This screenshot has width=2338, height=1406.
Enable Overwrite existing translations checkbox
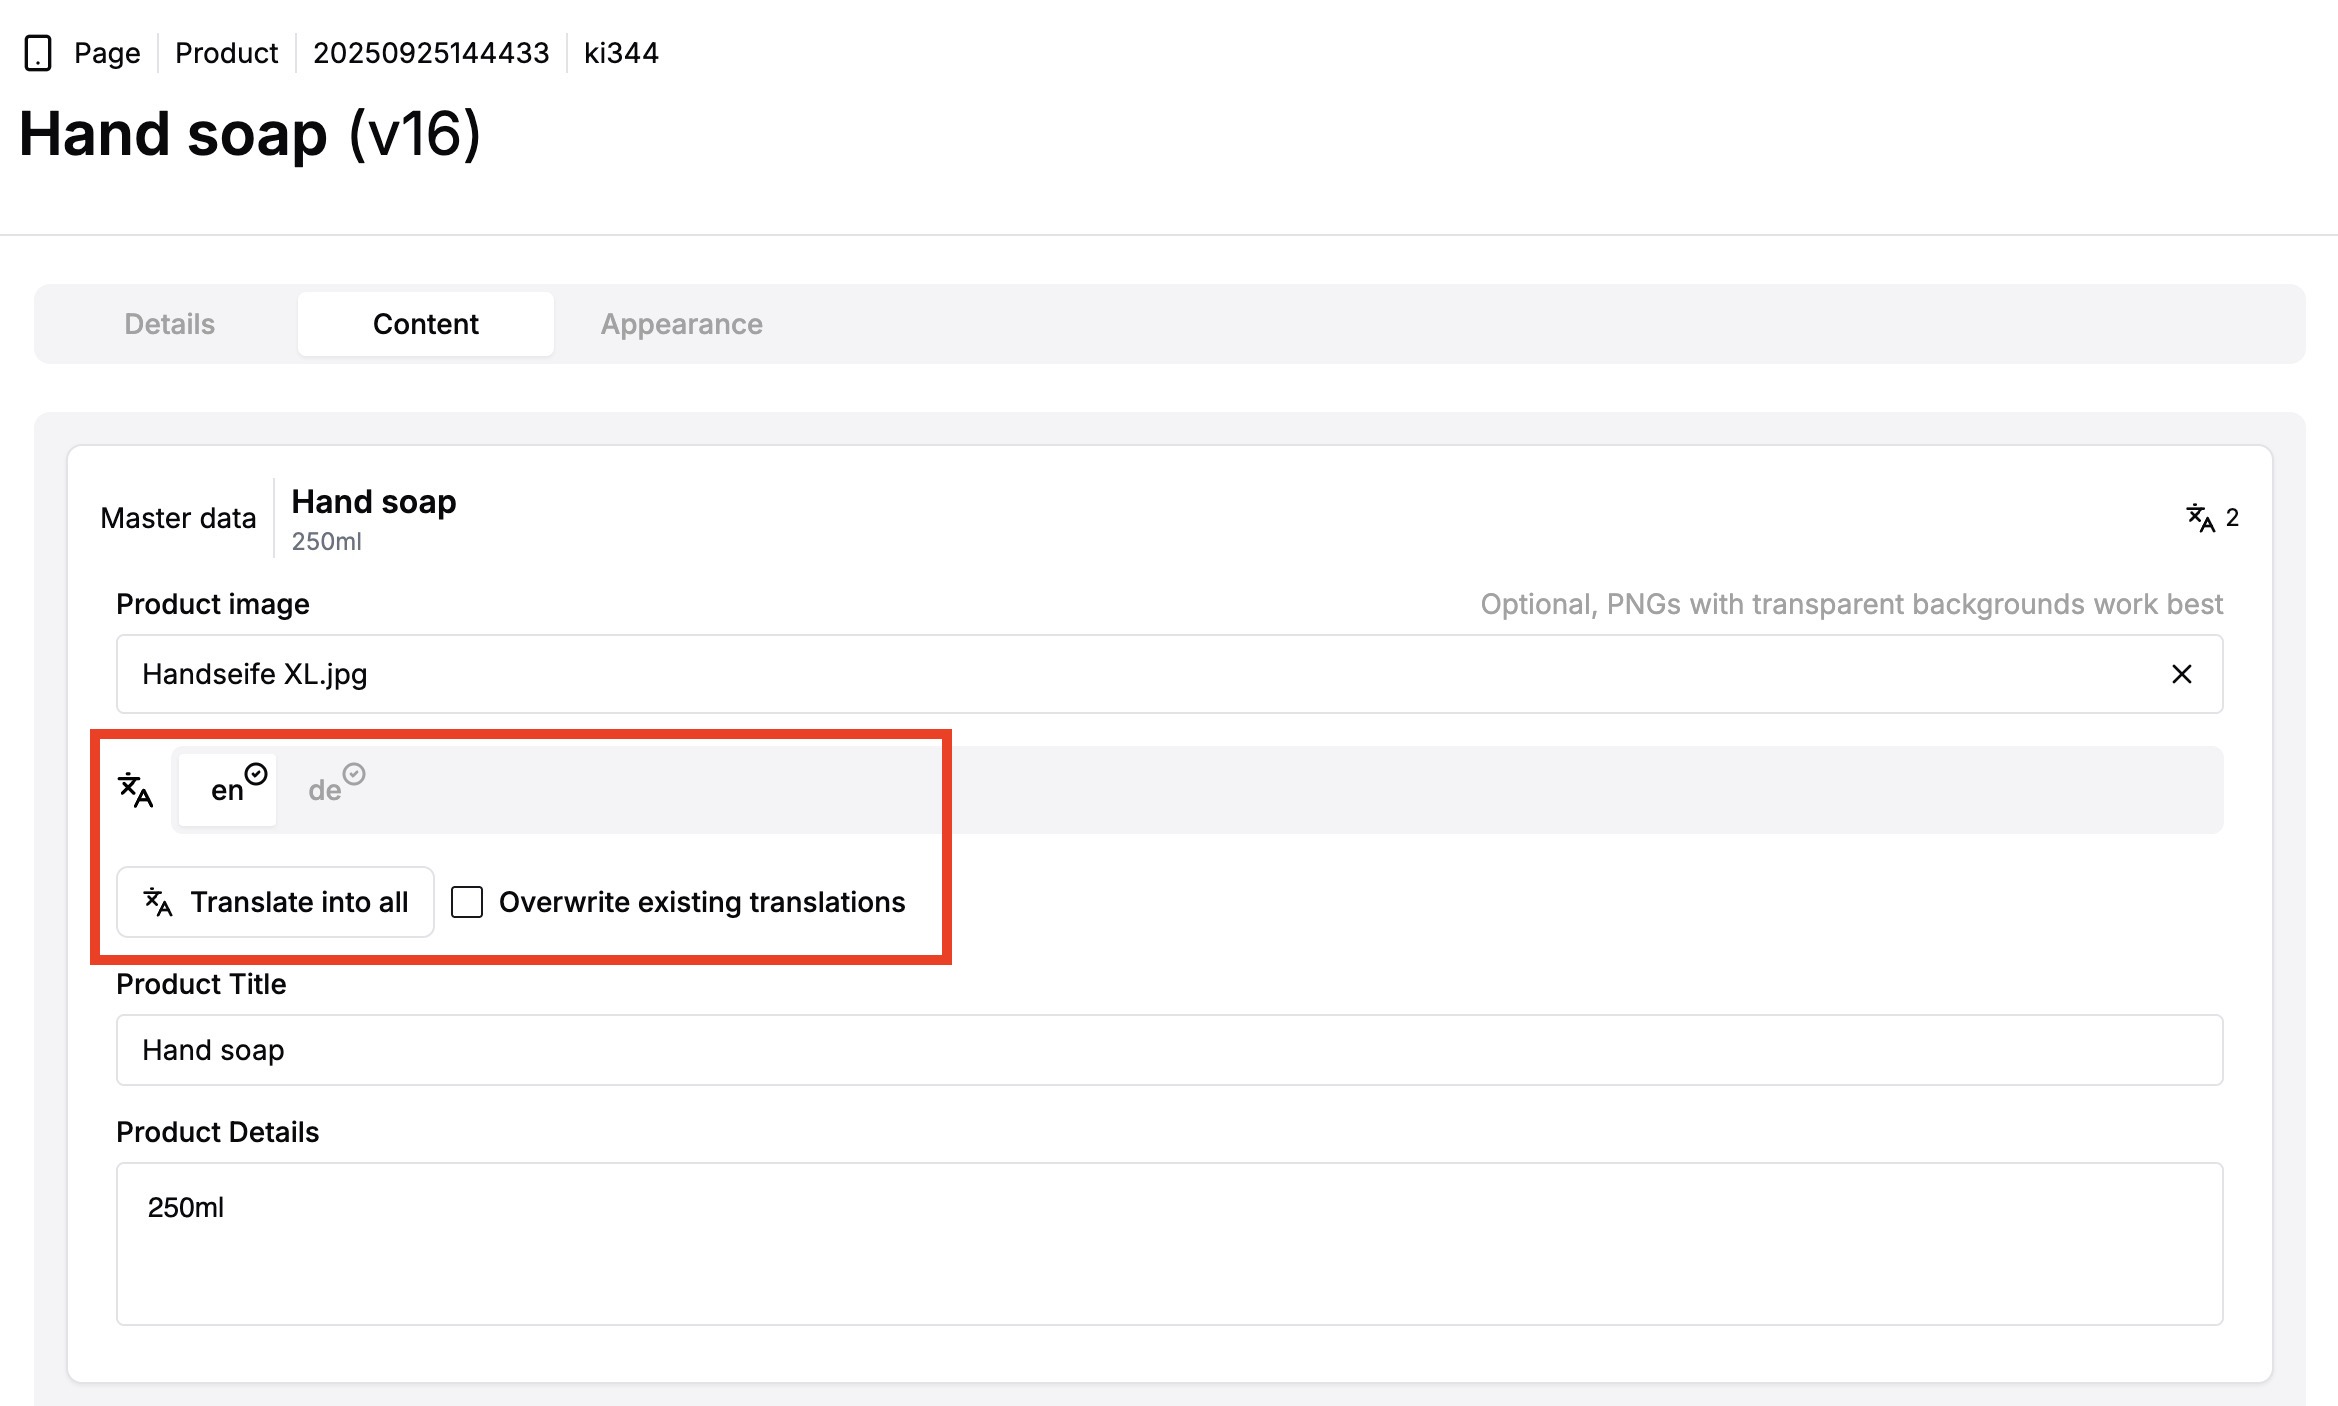click(x=467, y=902)
